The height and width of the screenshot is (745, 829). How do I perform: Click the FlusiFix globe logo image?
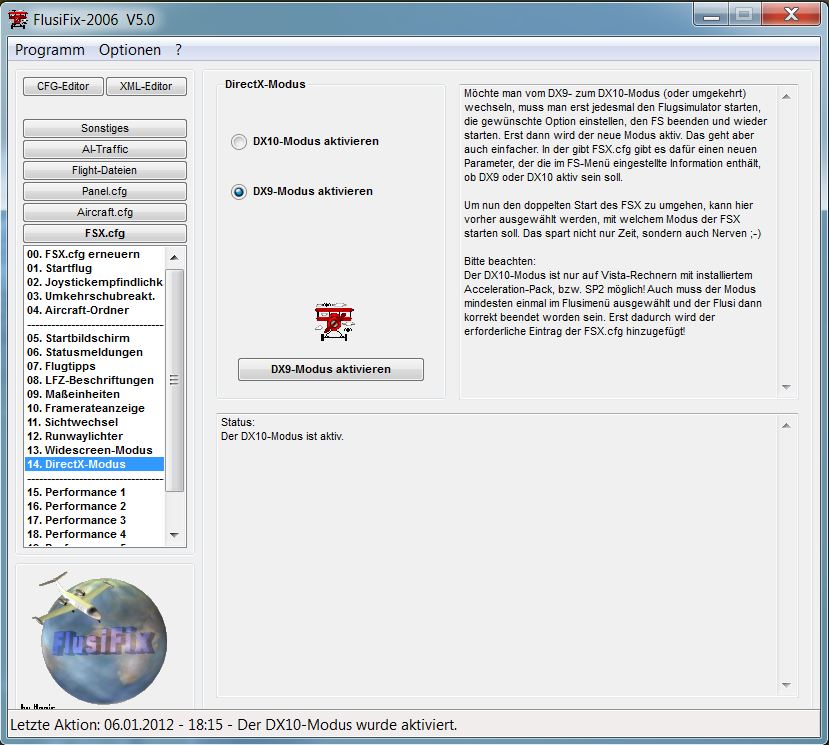100,639
